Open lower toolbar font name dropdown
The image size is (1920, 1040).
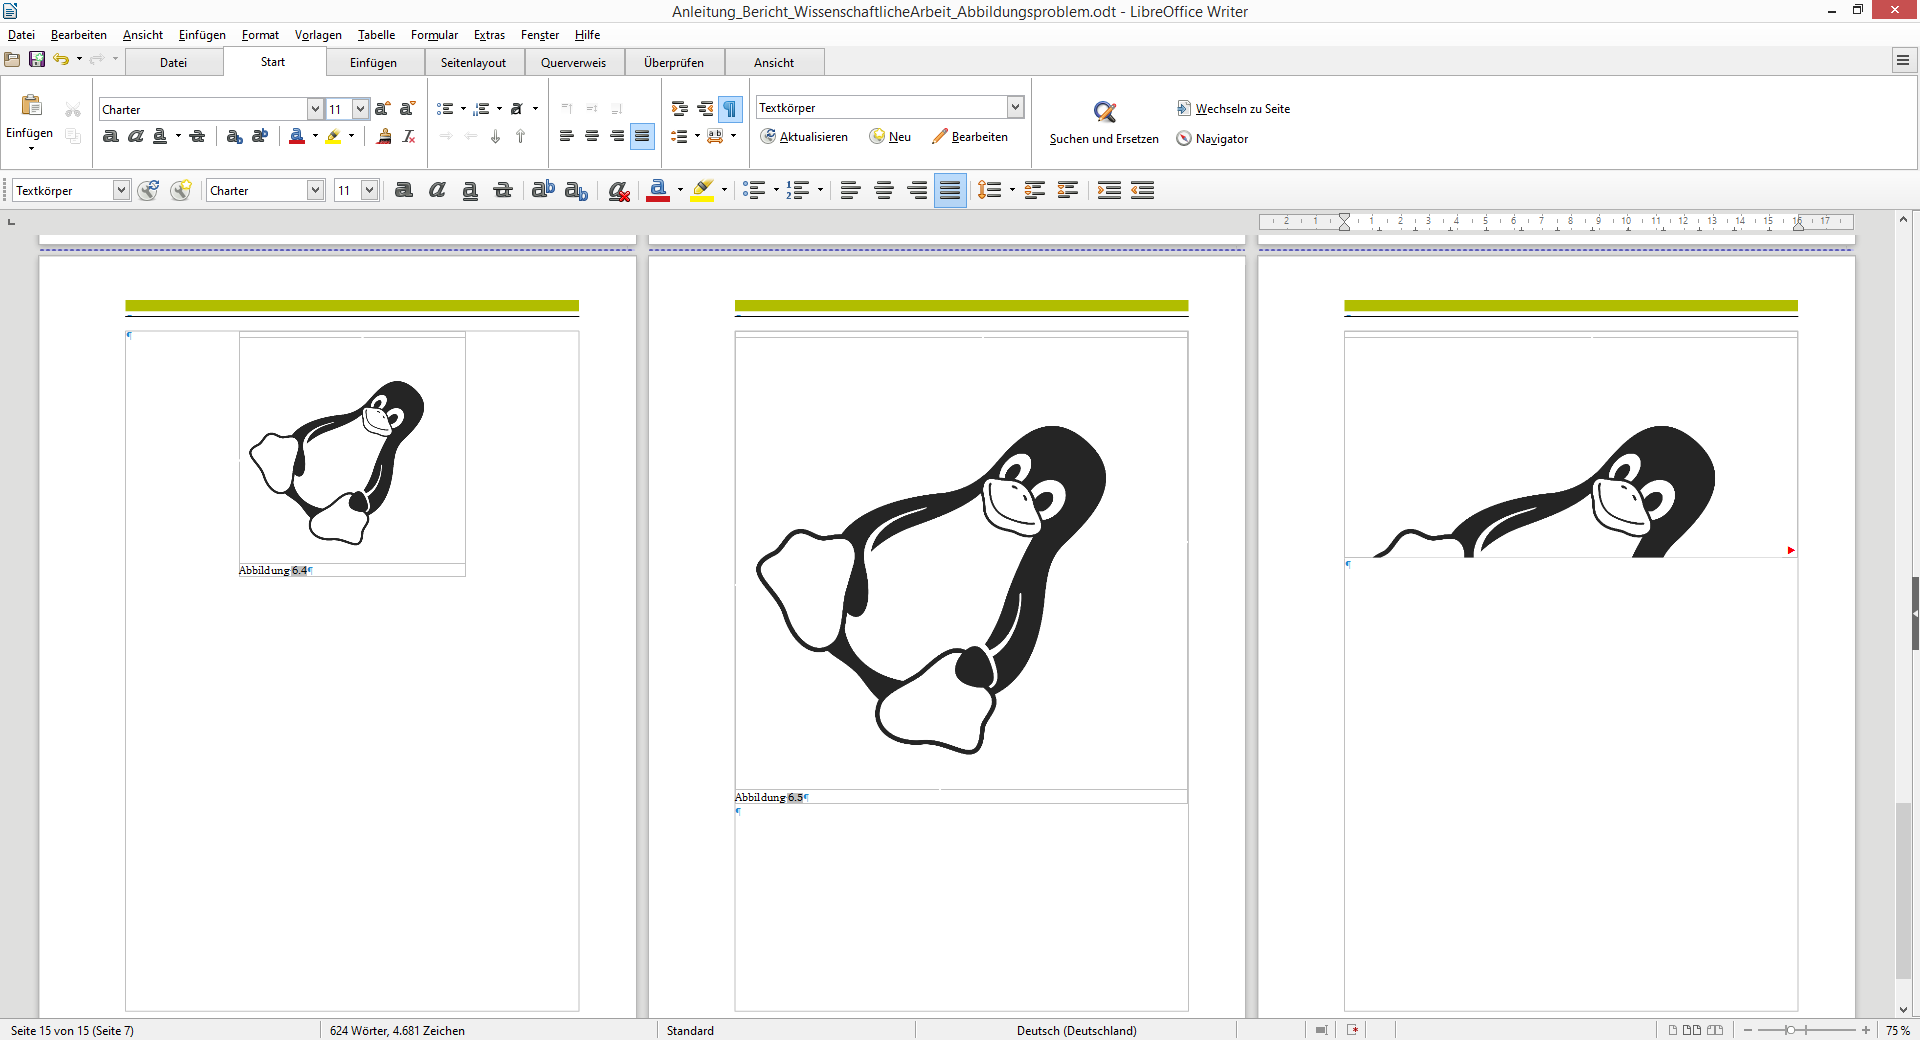coord(315,190)
